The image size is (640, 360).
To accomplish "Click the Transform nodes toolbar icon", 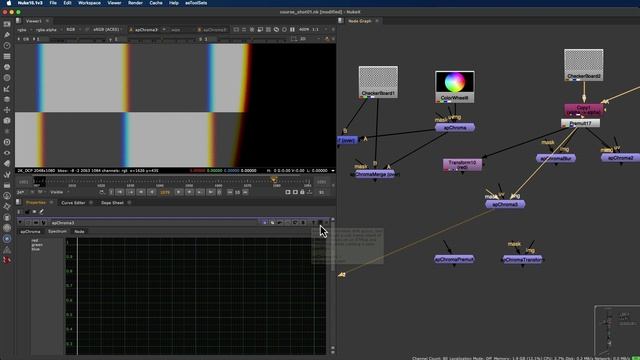I will click(7, 110).
